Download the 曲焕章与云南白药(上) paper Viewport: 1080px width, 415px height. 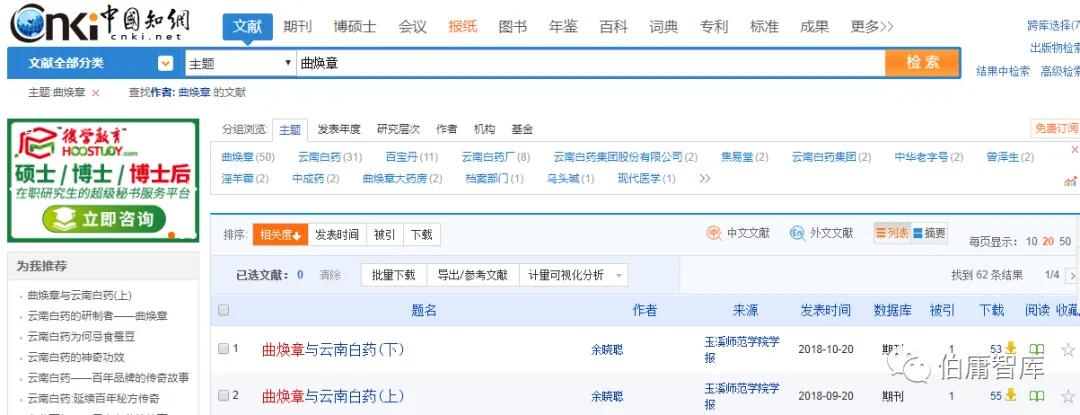click(1010, 395)
